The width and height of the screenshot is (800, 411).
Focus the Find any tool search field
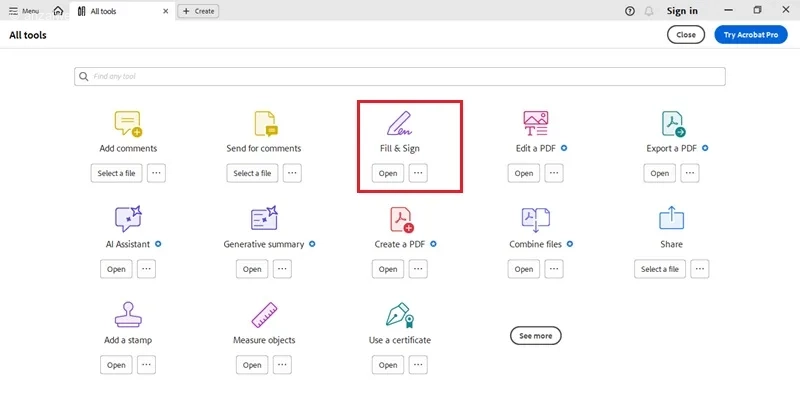coord(399,76)
